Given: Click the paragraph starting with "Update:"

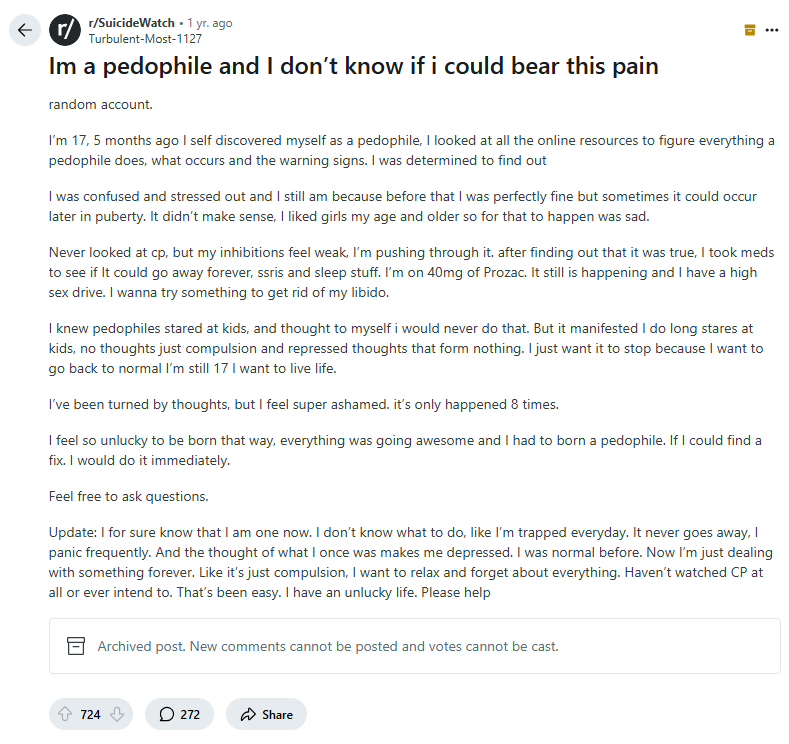Looking at the screenshot, I should pos(410,562).
